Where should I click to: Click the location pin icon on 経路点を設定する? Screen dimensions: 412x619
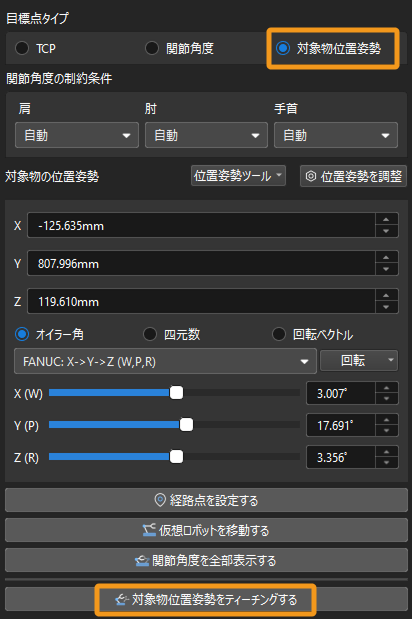point(160,500)
